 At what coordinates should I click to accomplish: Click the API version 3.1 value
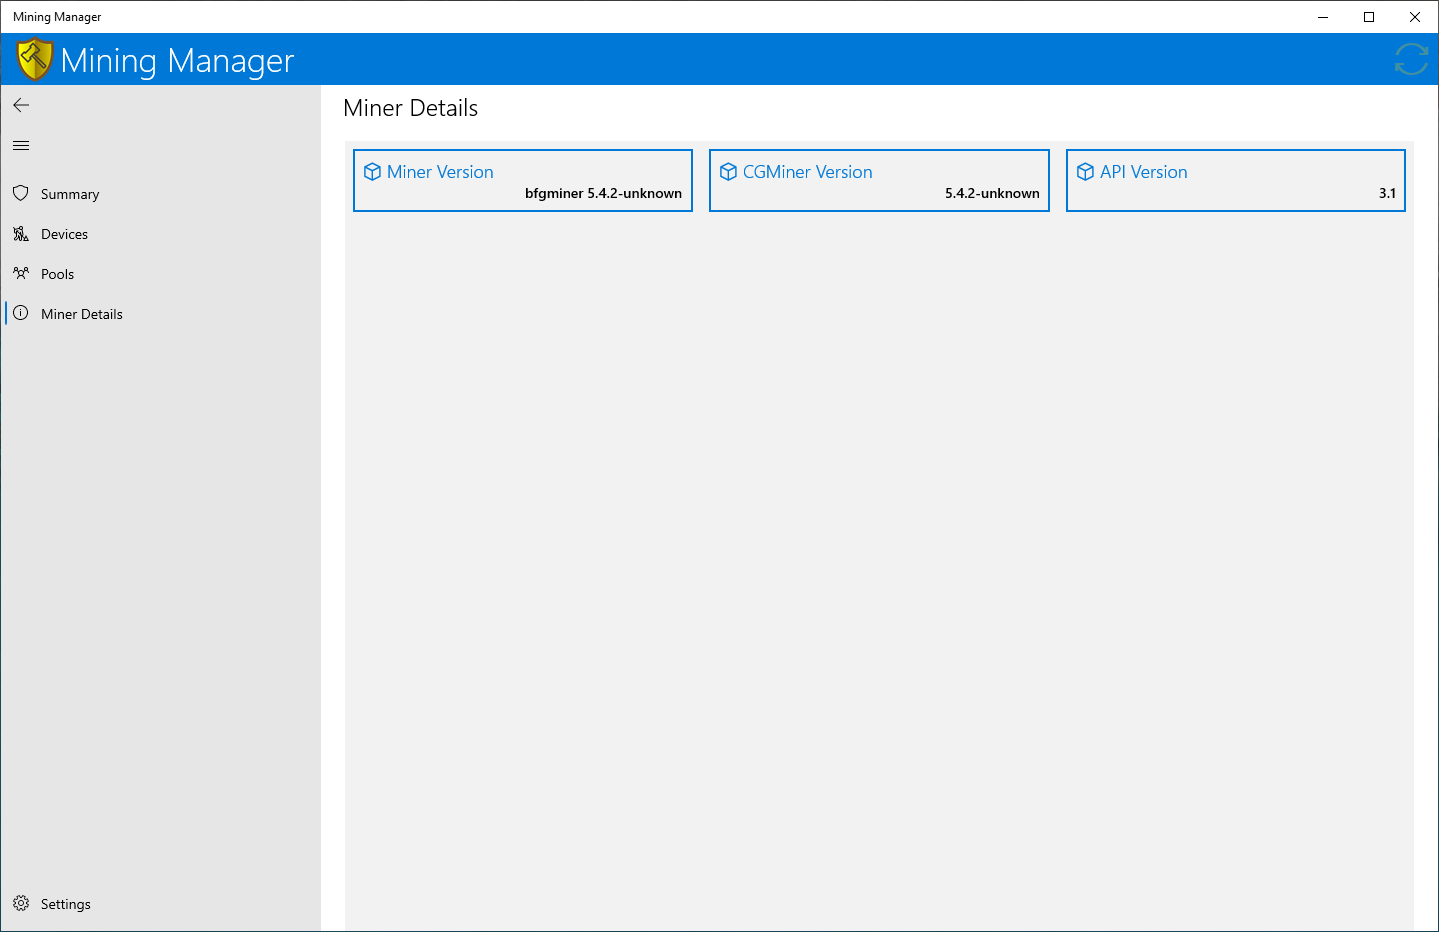(1387, 193)
